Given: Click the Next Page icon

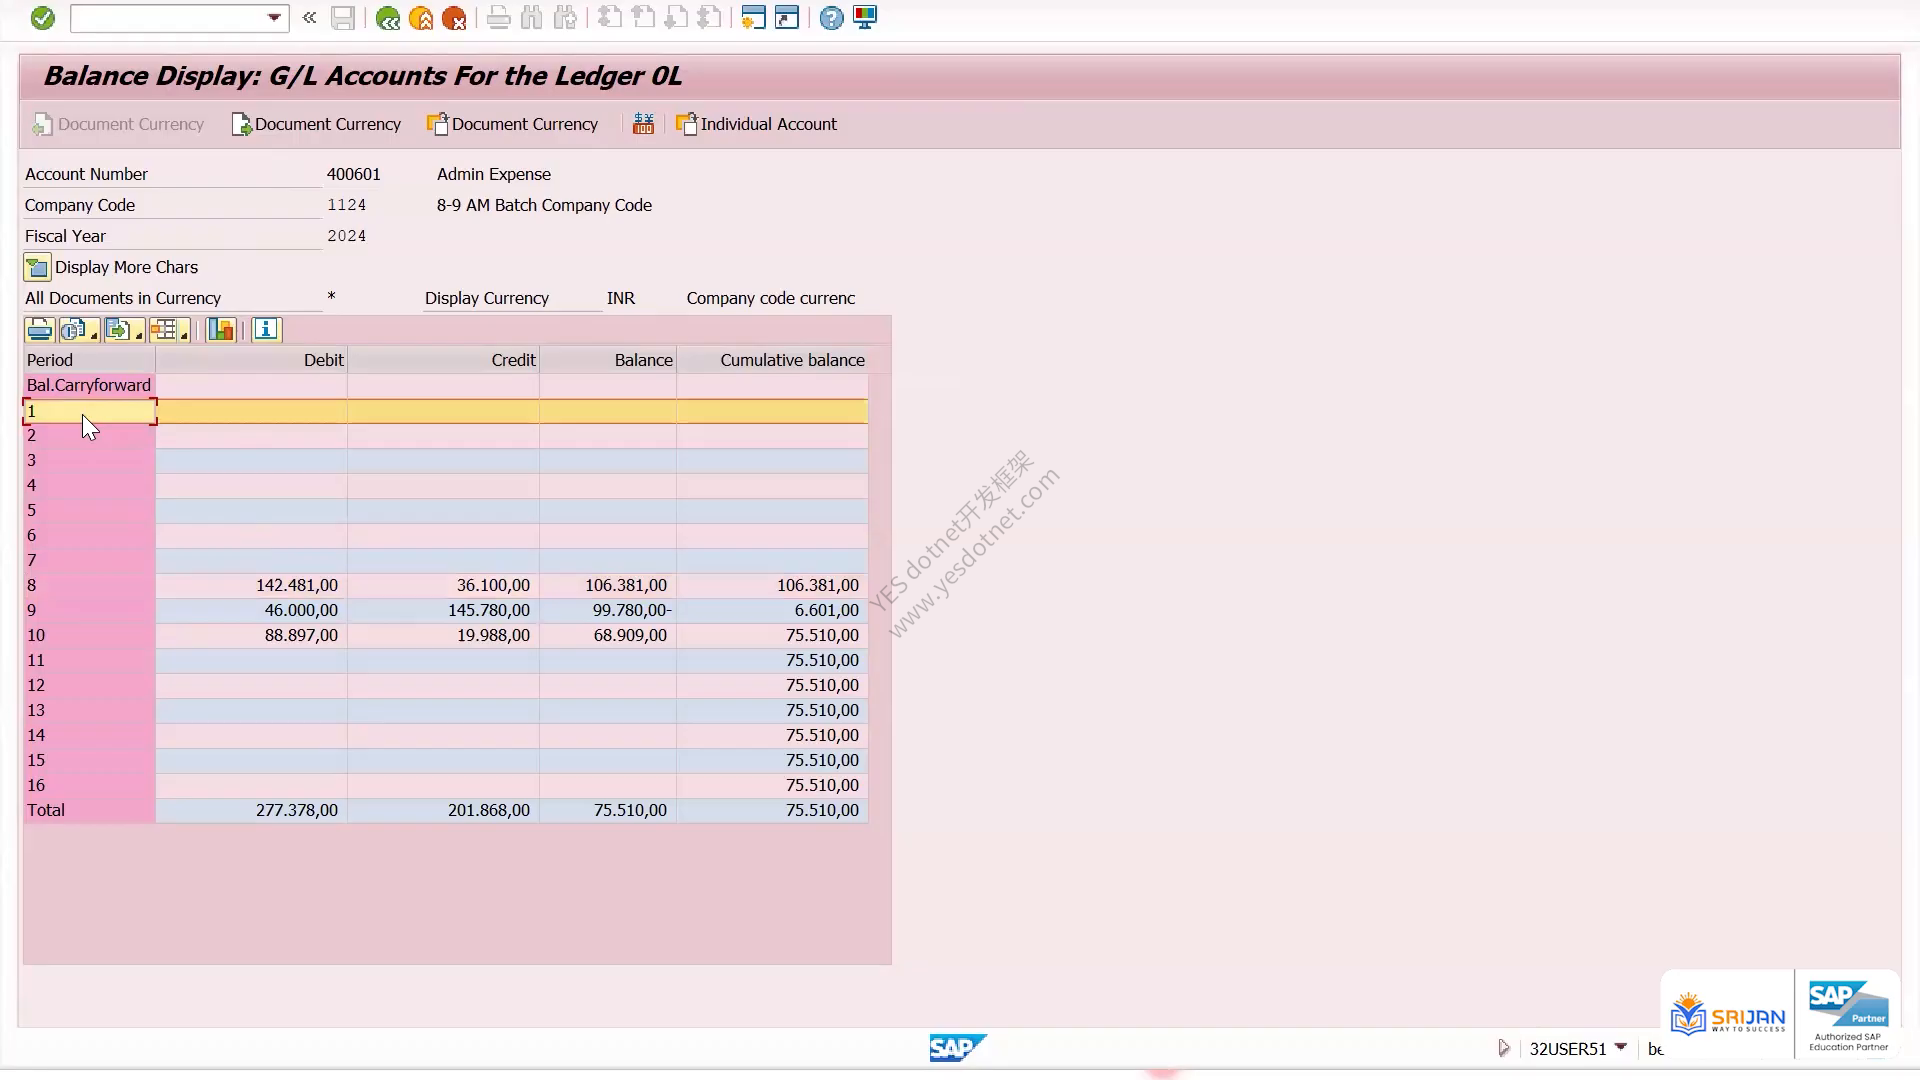Looking at the screenshot, I should point(676,18).
